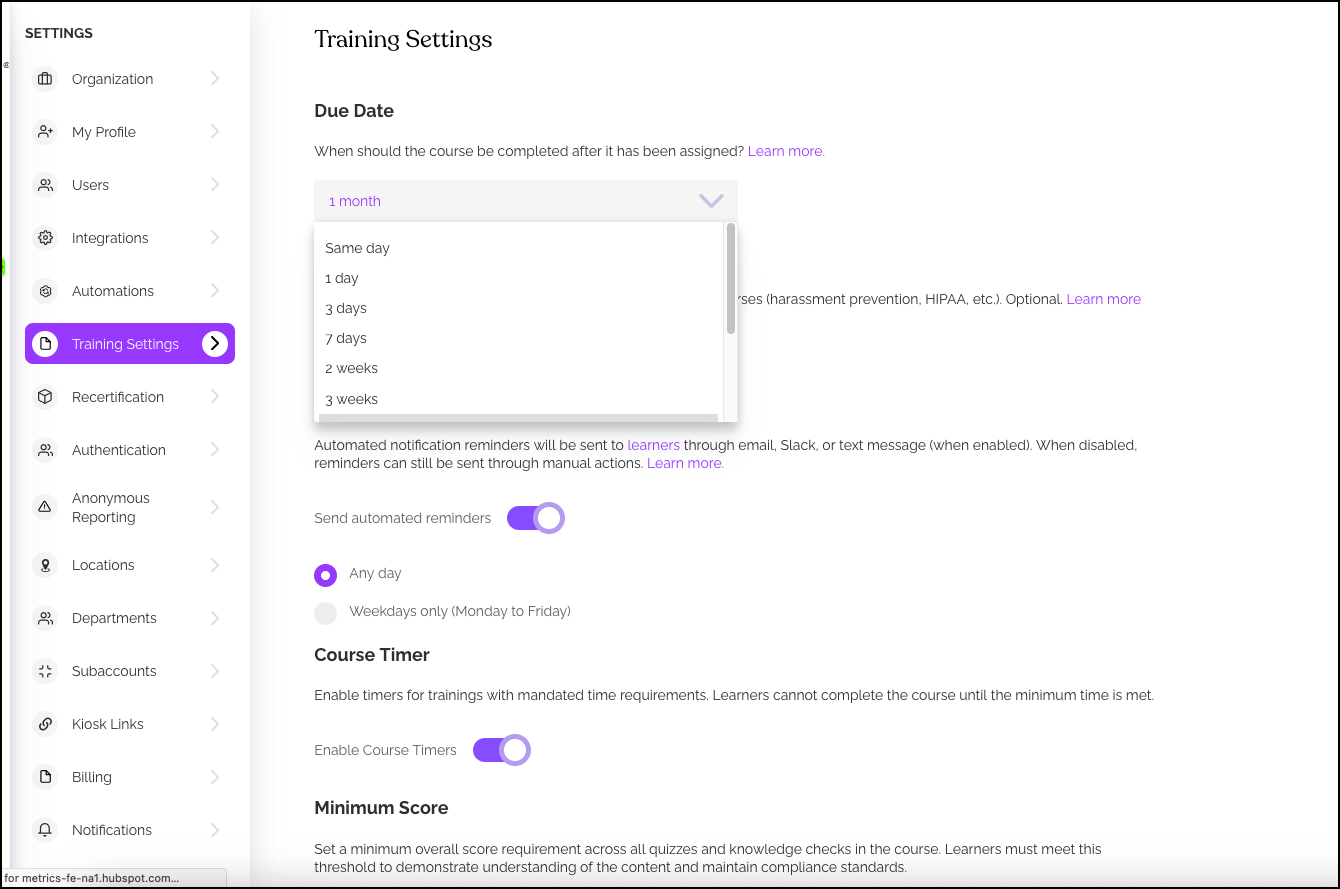
Task: Disable the Send automated reminders toggle
Action: [x=535, y=518]
